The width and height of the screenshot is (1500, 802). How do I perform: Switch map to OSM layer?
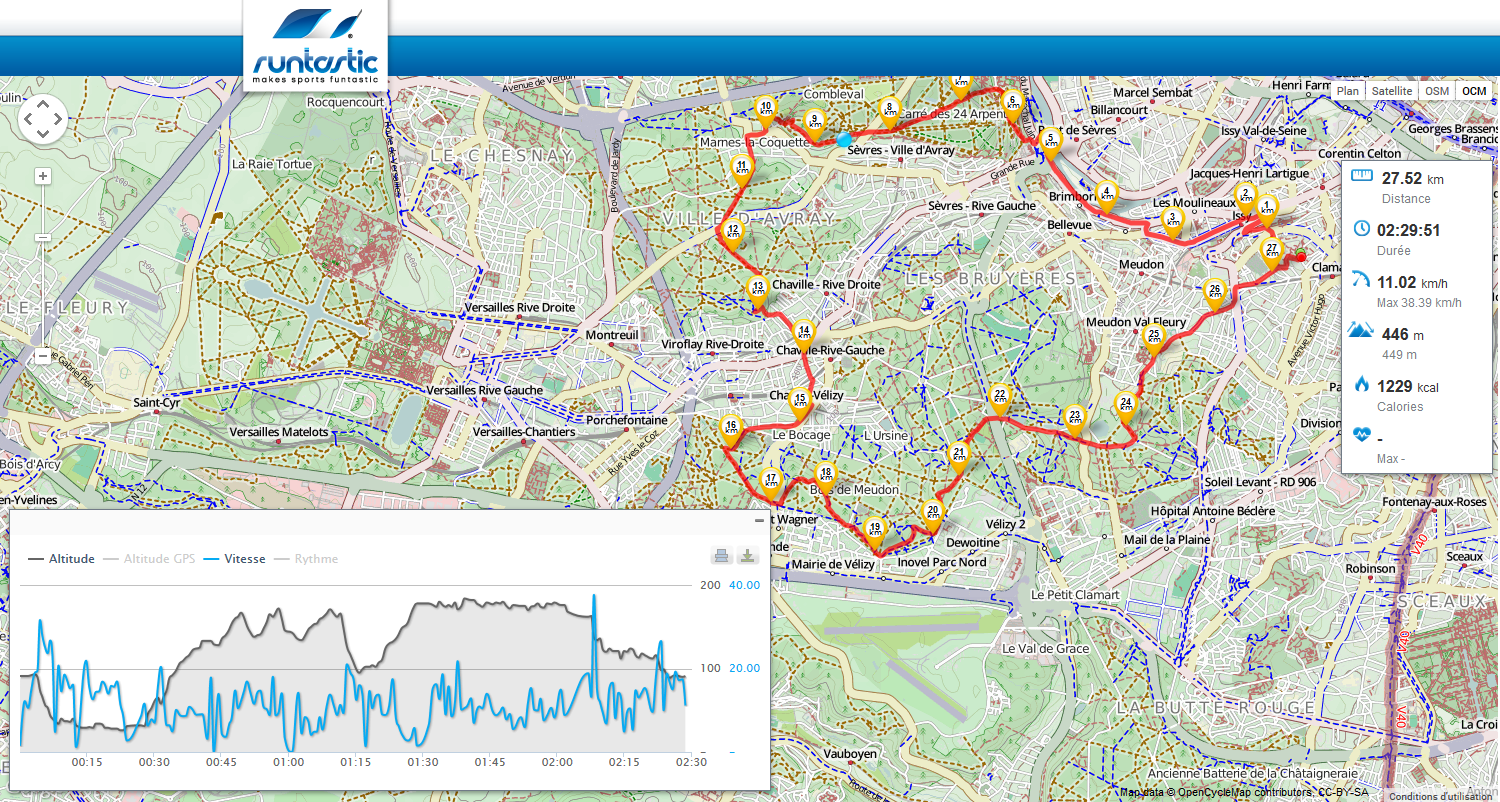point(1437,91)
